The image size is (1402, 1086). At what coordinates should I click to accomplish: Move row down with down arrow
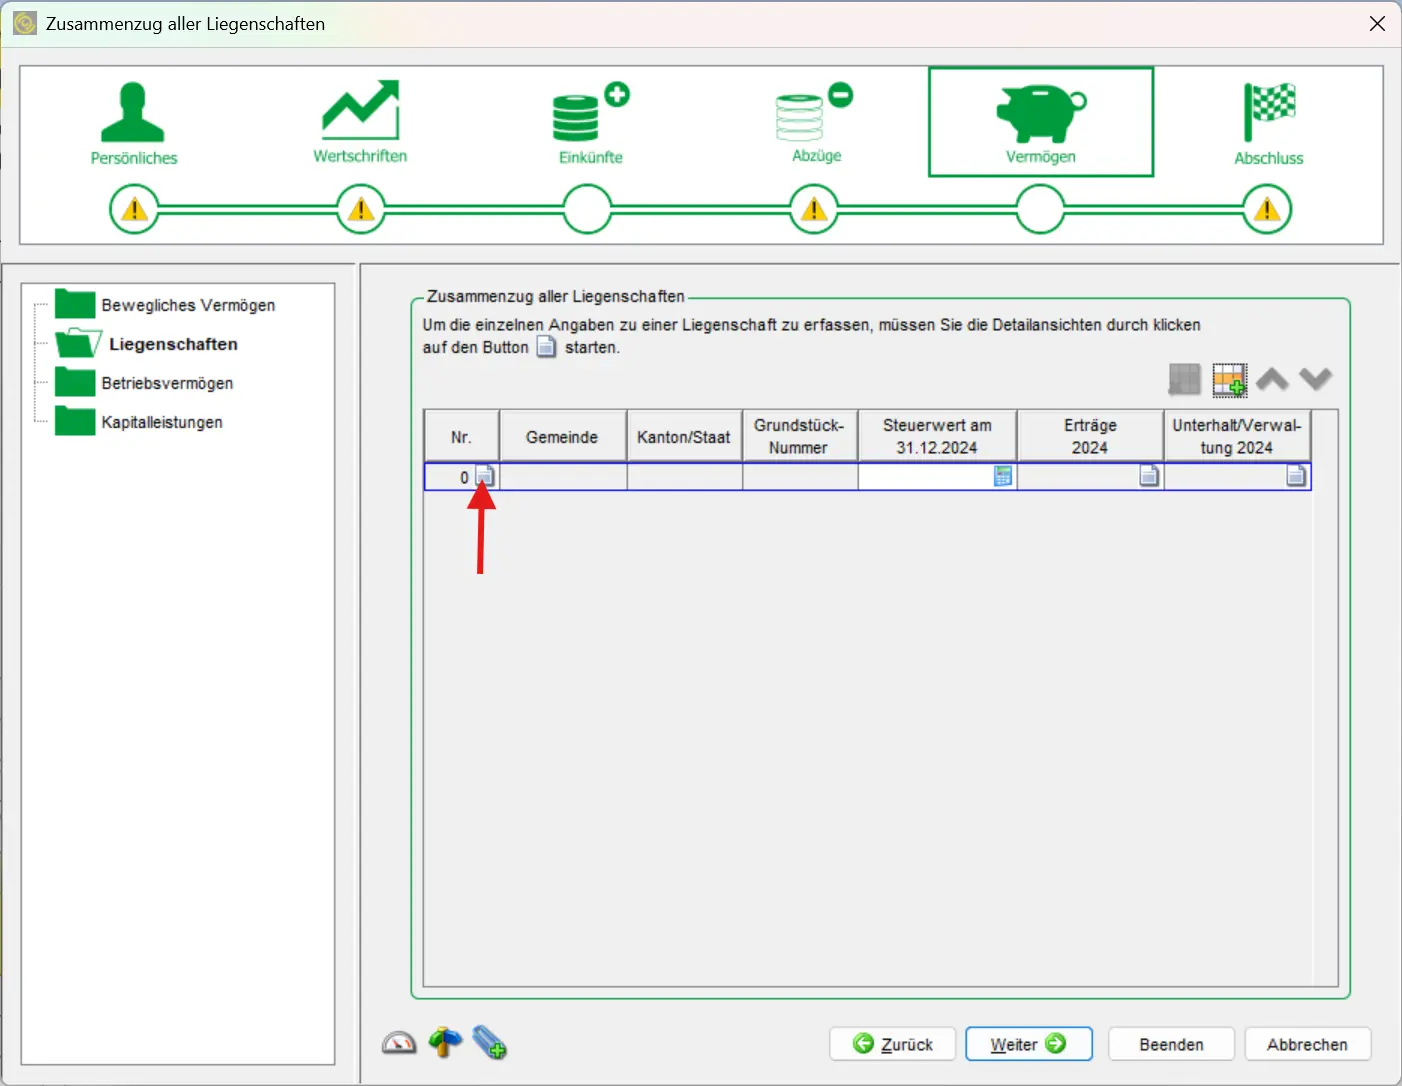coord(1316,380)
